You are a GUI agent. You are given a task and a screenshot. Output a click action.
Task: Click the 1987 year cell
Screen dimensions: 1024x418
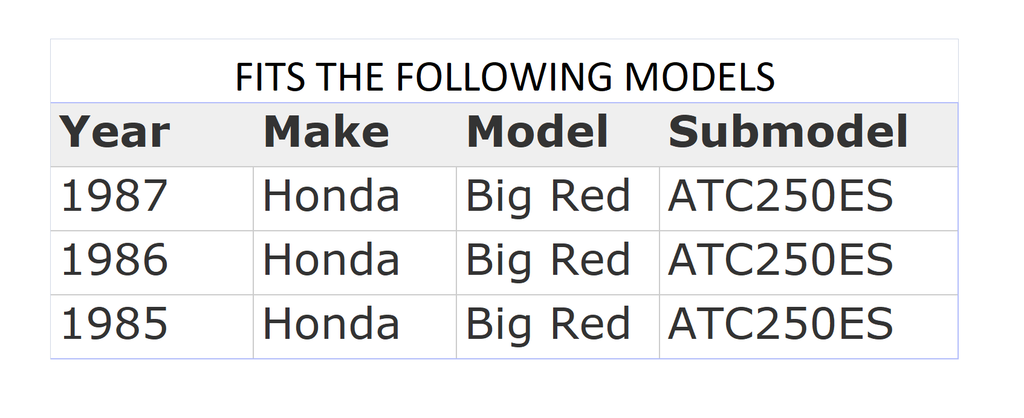pos(114,196)
